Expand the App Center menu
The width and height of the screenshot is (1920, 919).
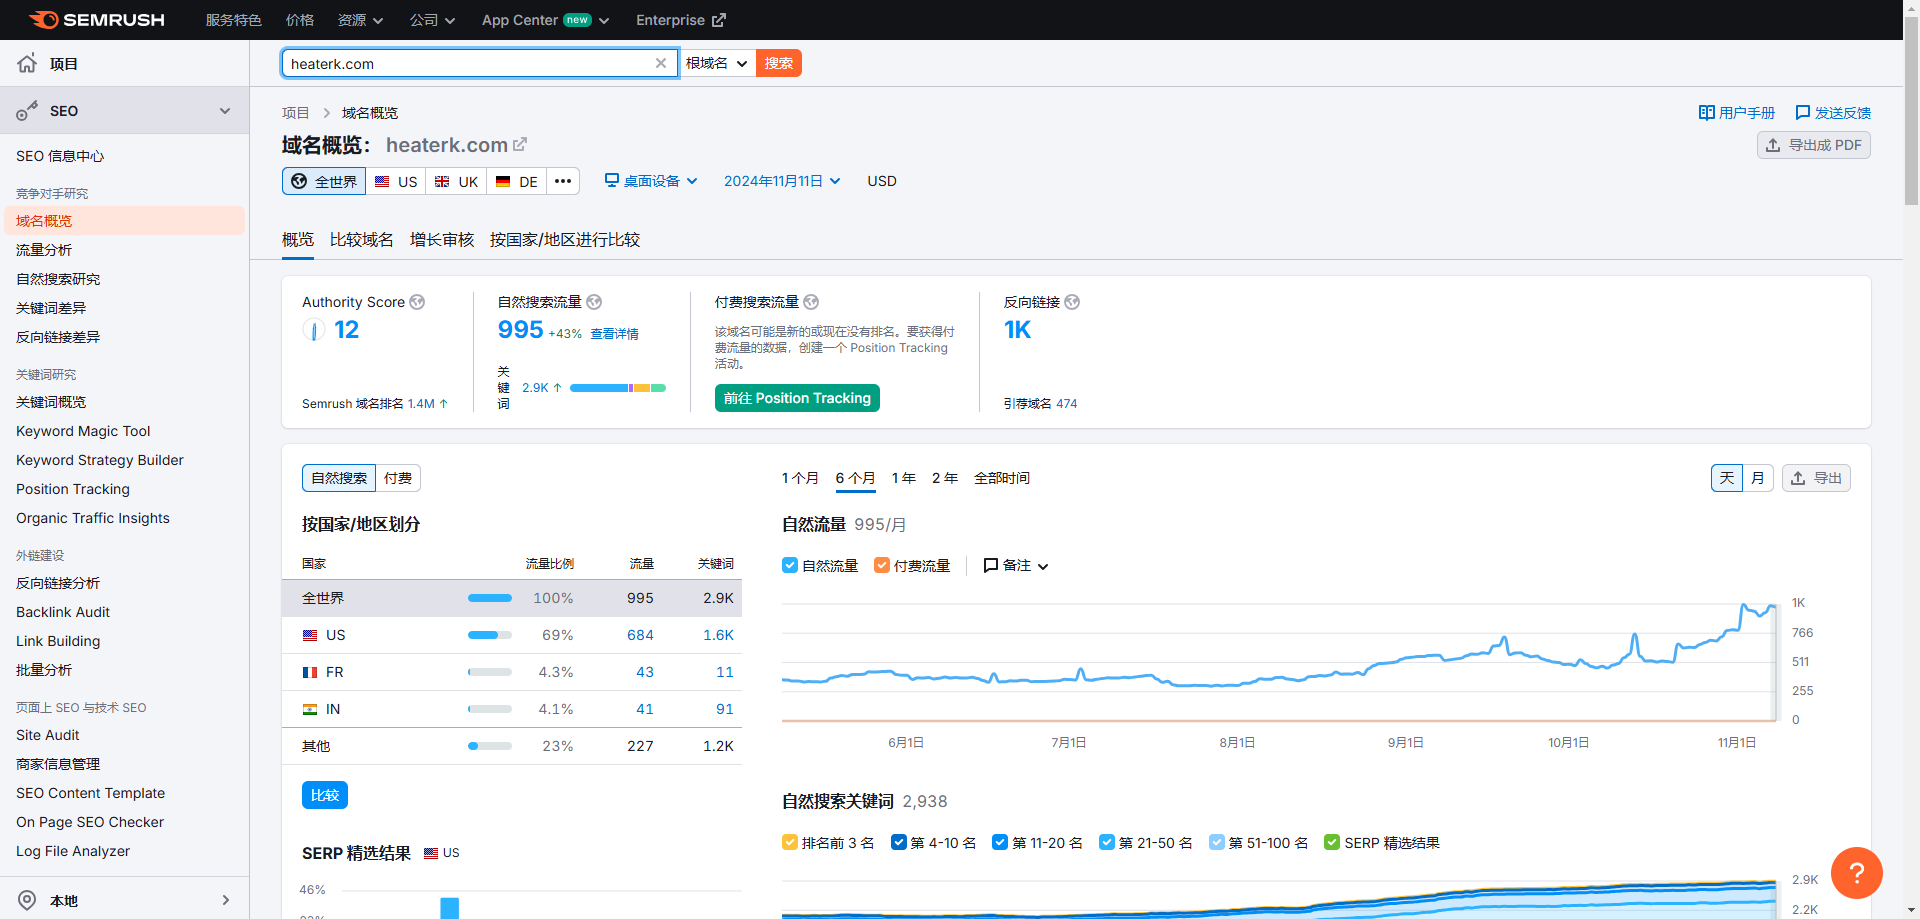click(x=545, y=20)
